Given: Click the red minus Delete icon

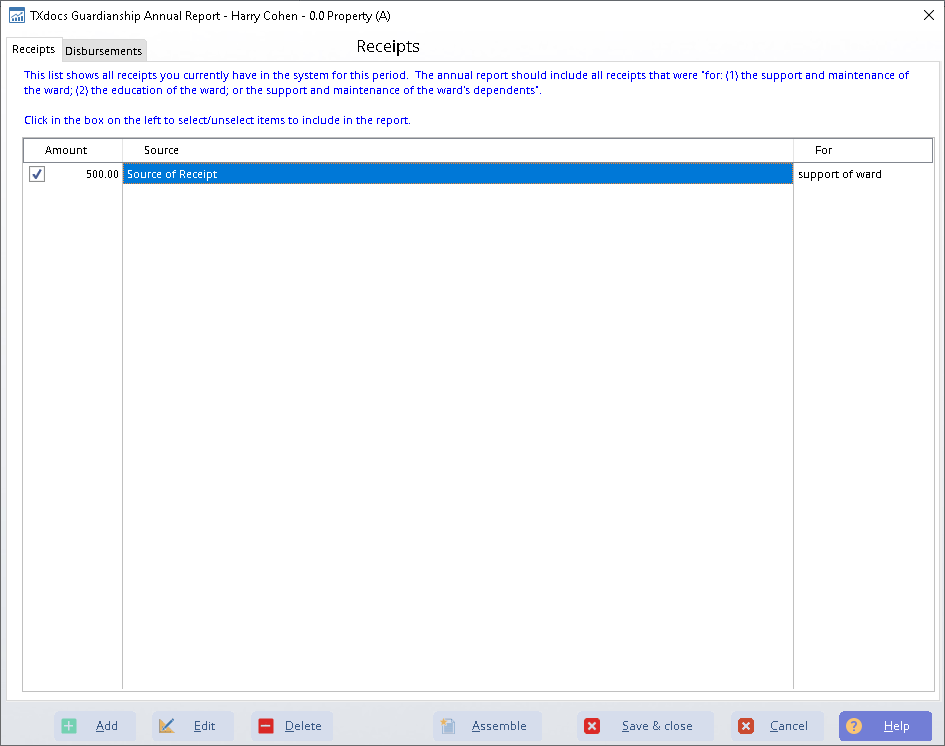Looking at the screenshot, I should pyautogui.click(x=266, y=726).
